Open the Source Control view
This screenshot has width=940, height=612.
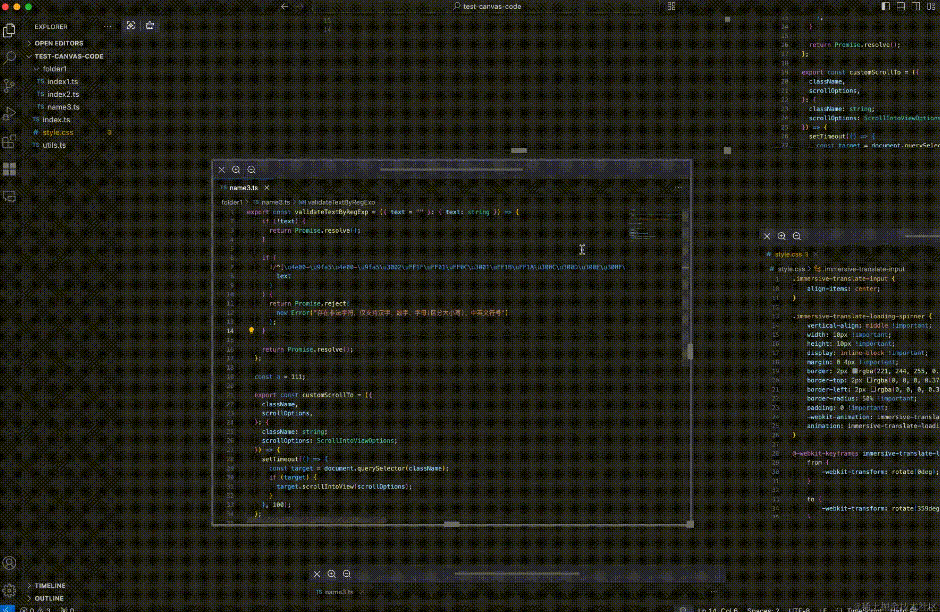tap(9, 86)
